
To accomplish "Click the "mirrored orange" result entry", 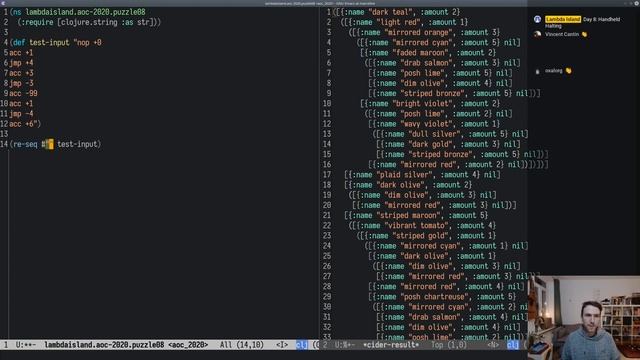I will click(424, 33).
